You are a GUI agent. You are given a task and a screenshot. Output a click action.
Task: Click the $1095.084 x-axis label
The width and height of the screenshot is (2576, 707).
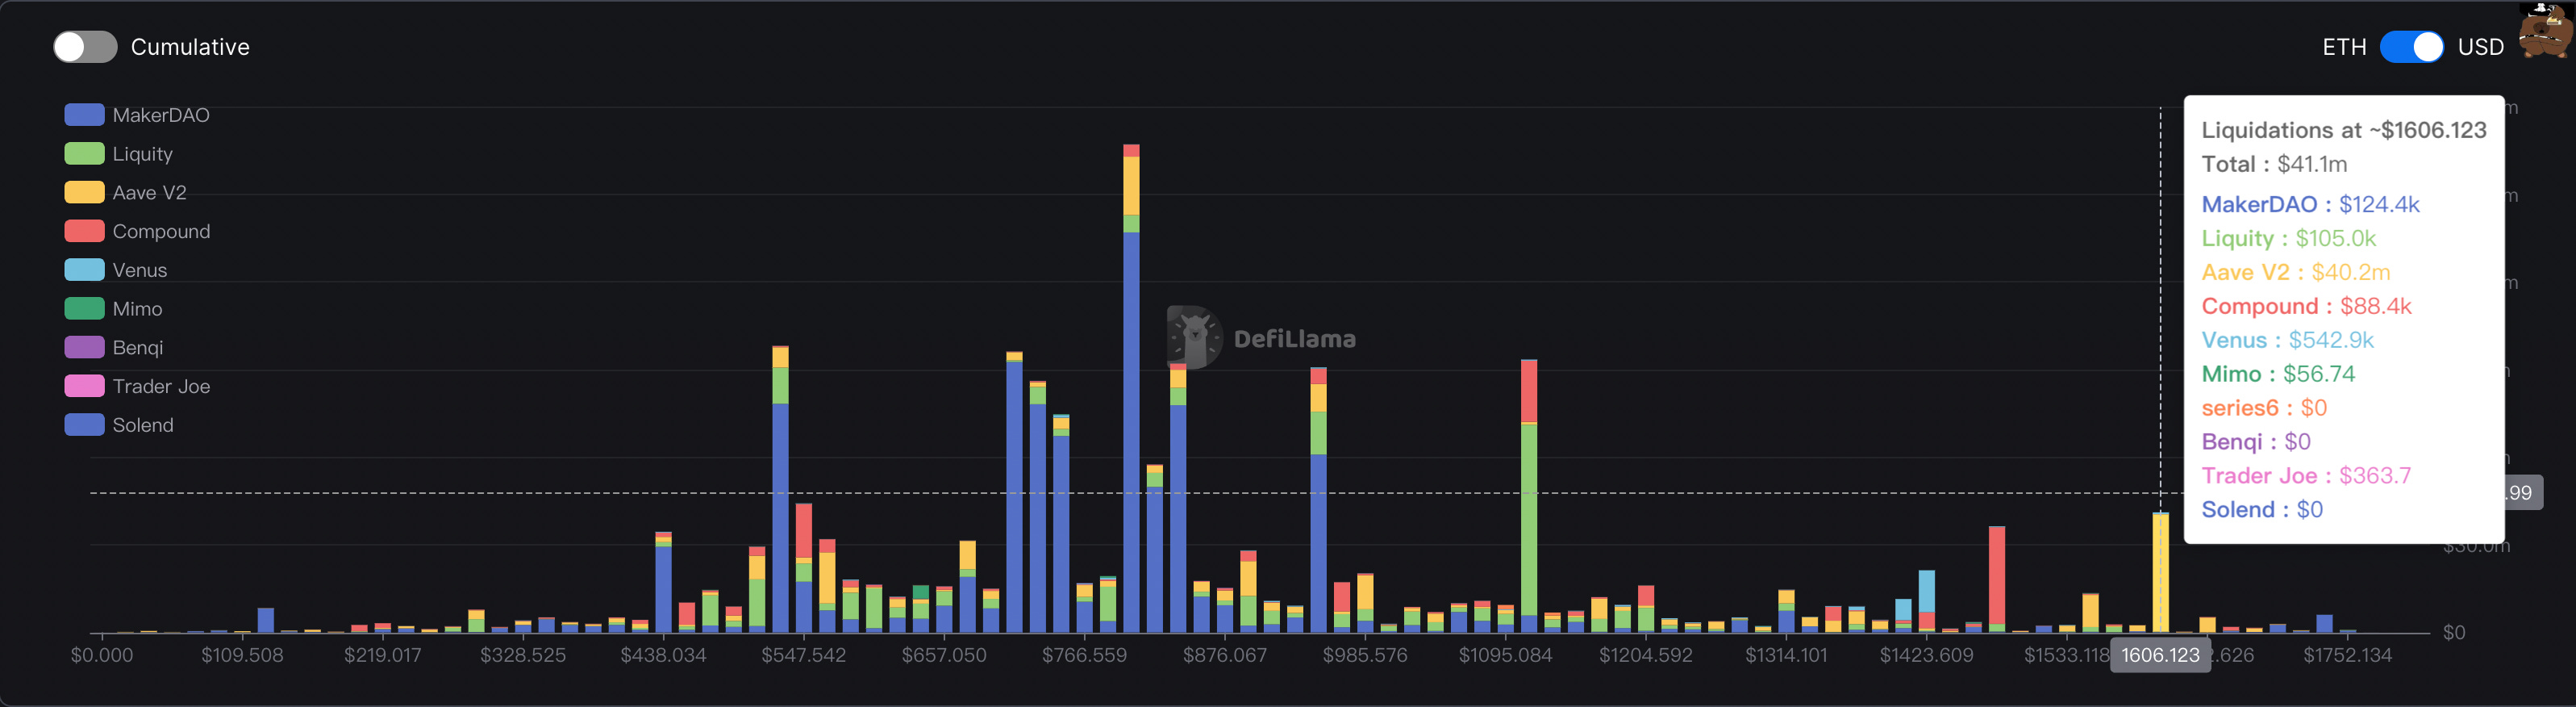click(1505, 655)
